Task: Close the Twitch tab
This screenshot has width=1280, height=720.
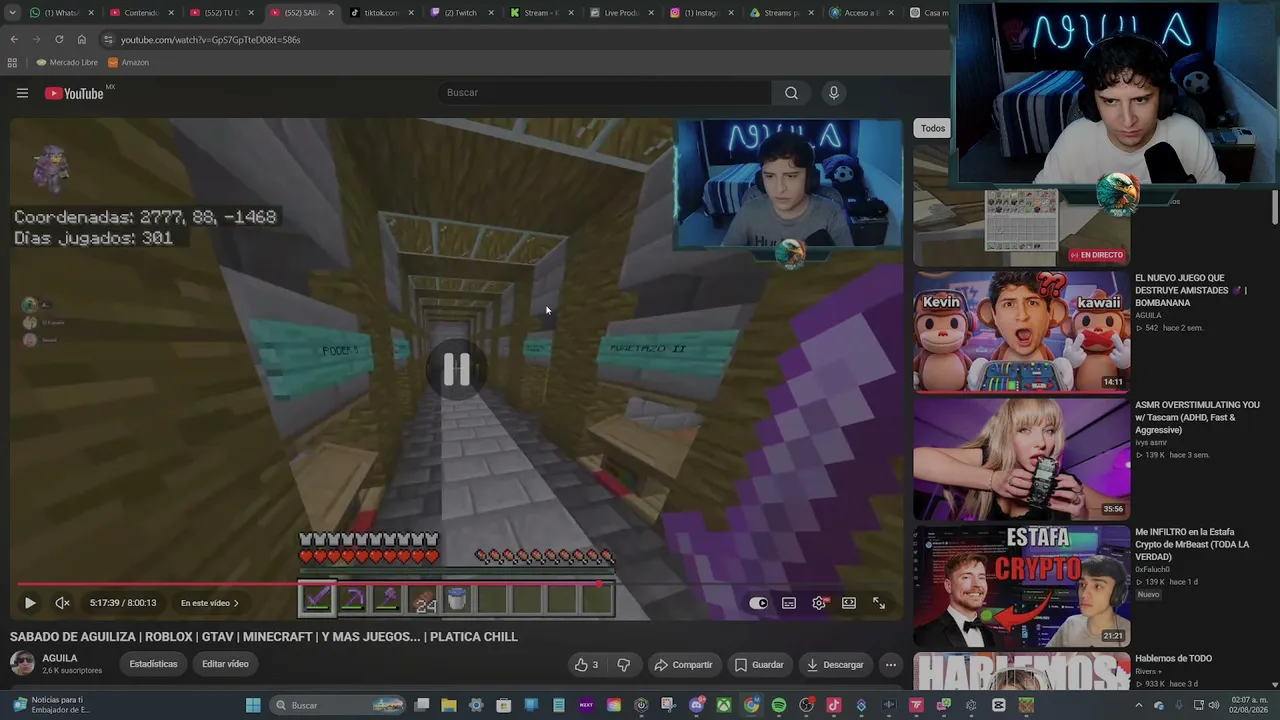Action: [491, 13]
